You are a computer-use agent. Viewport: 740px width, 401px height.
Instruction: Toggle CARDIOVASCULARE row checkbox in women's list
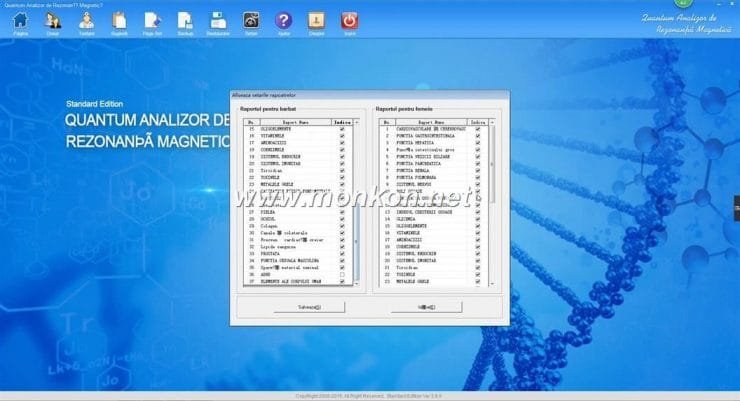pos(478,129)
